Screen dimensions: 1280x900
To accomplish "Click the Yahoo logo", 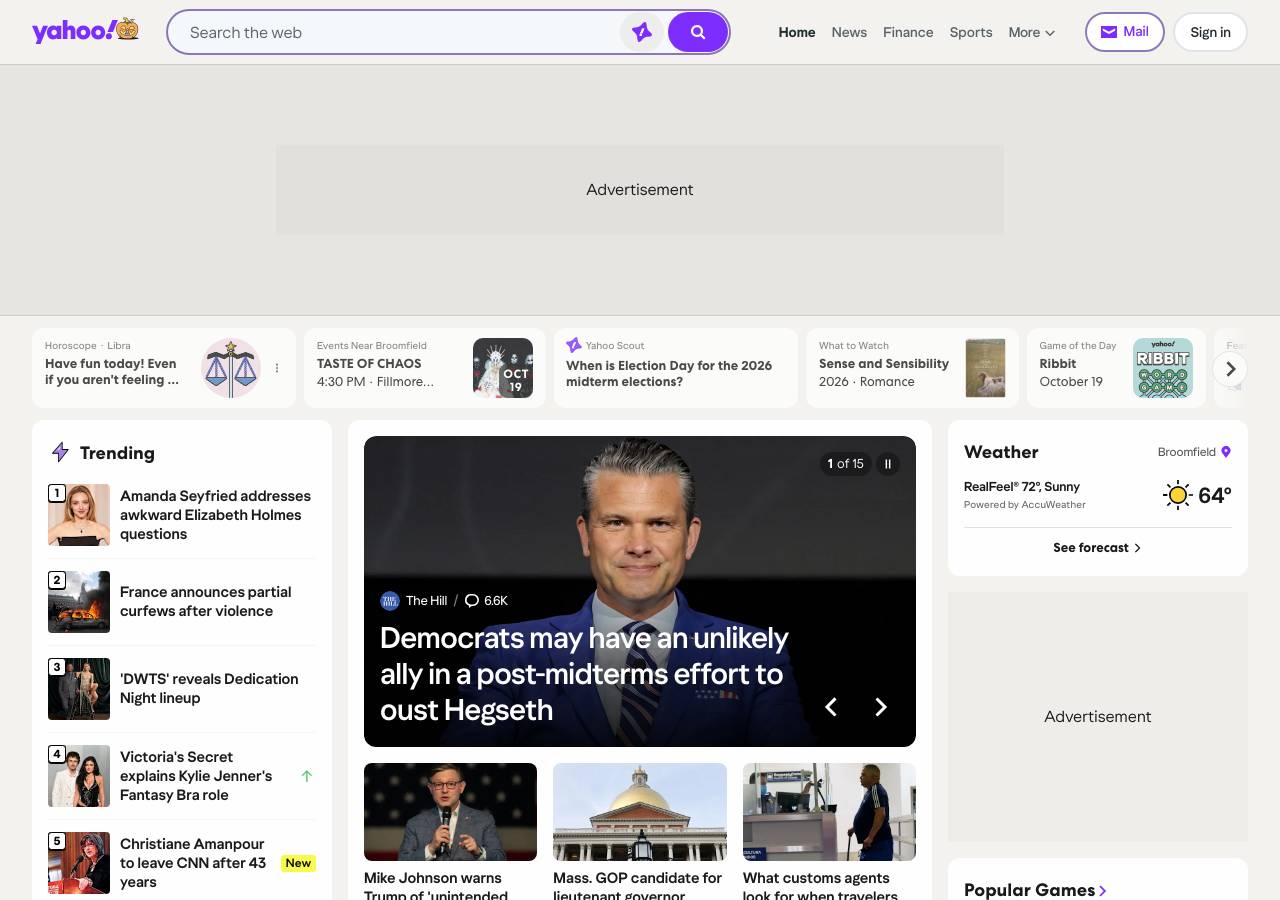I will [86, 31].
